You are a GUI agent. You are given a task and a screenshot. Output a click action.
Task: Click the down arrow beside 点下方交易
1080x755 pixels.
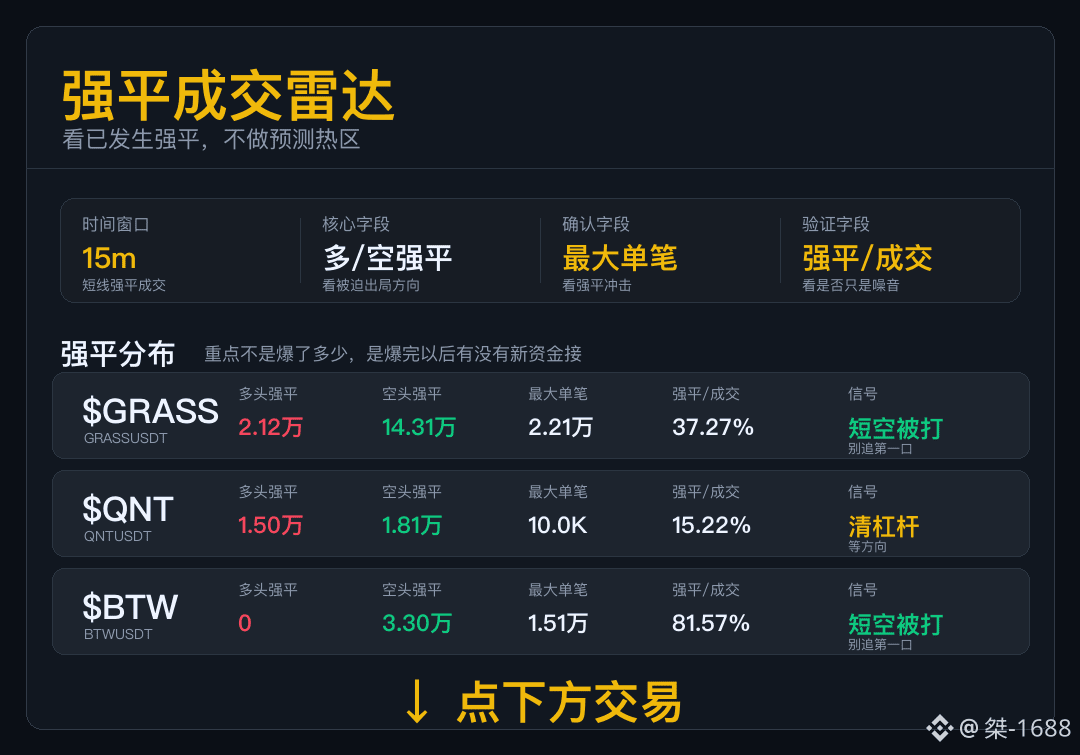416,701
